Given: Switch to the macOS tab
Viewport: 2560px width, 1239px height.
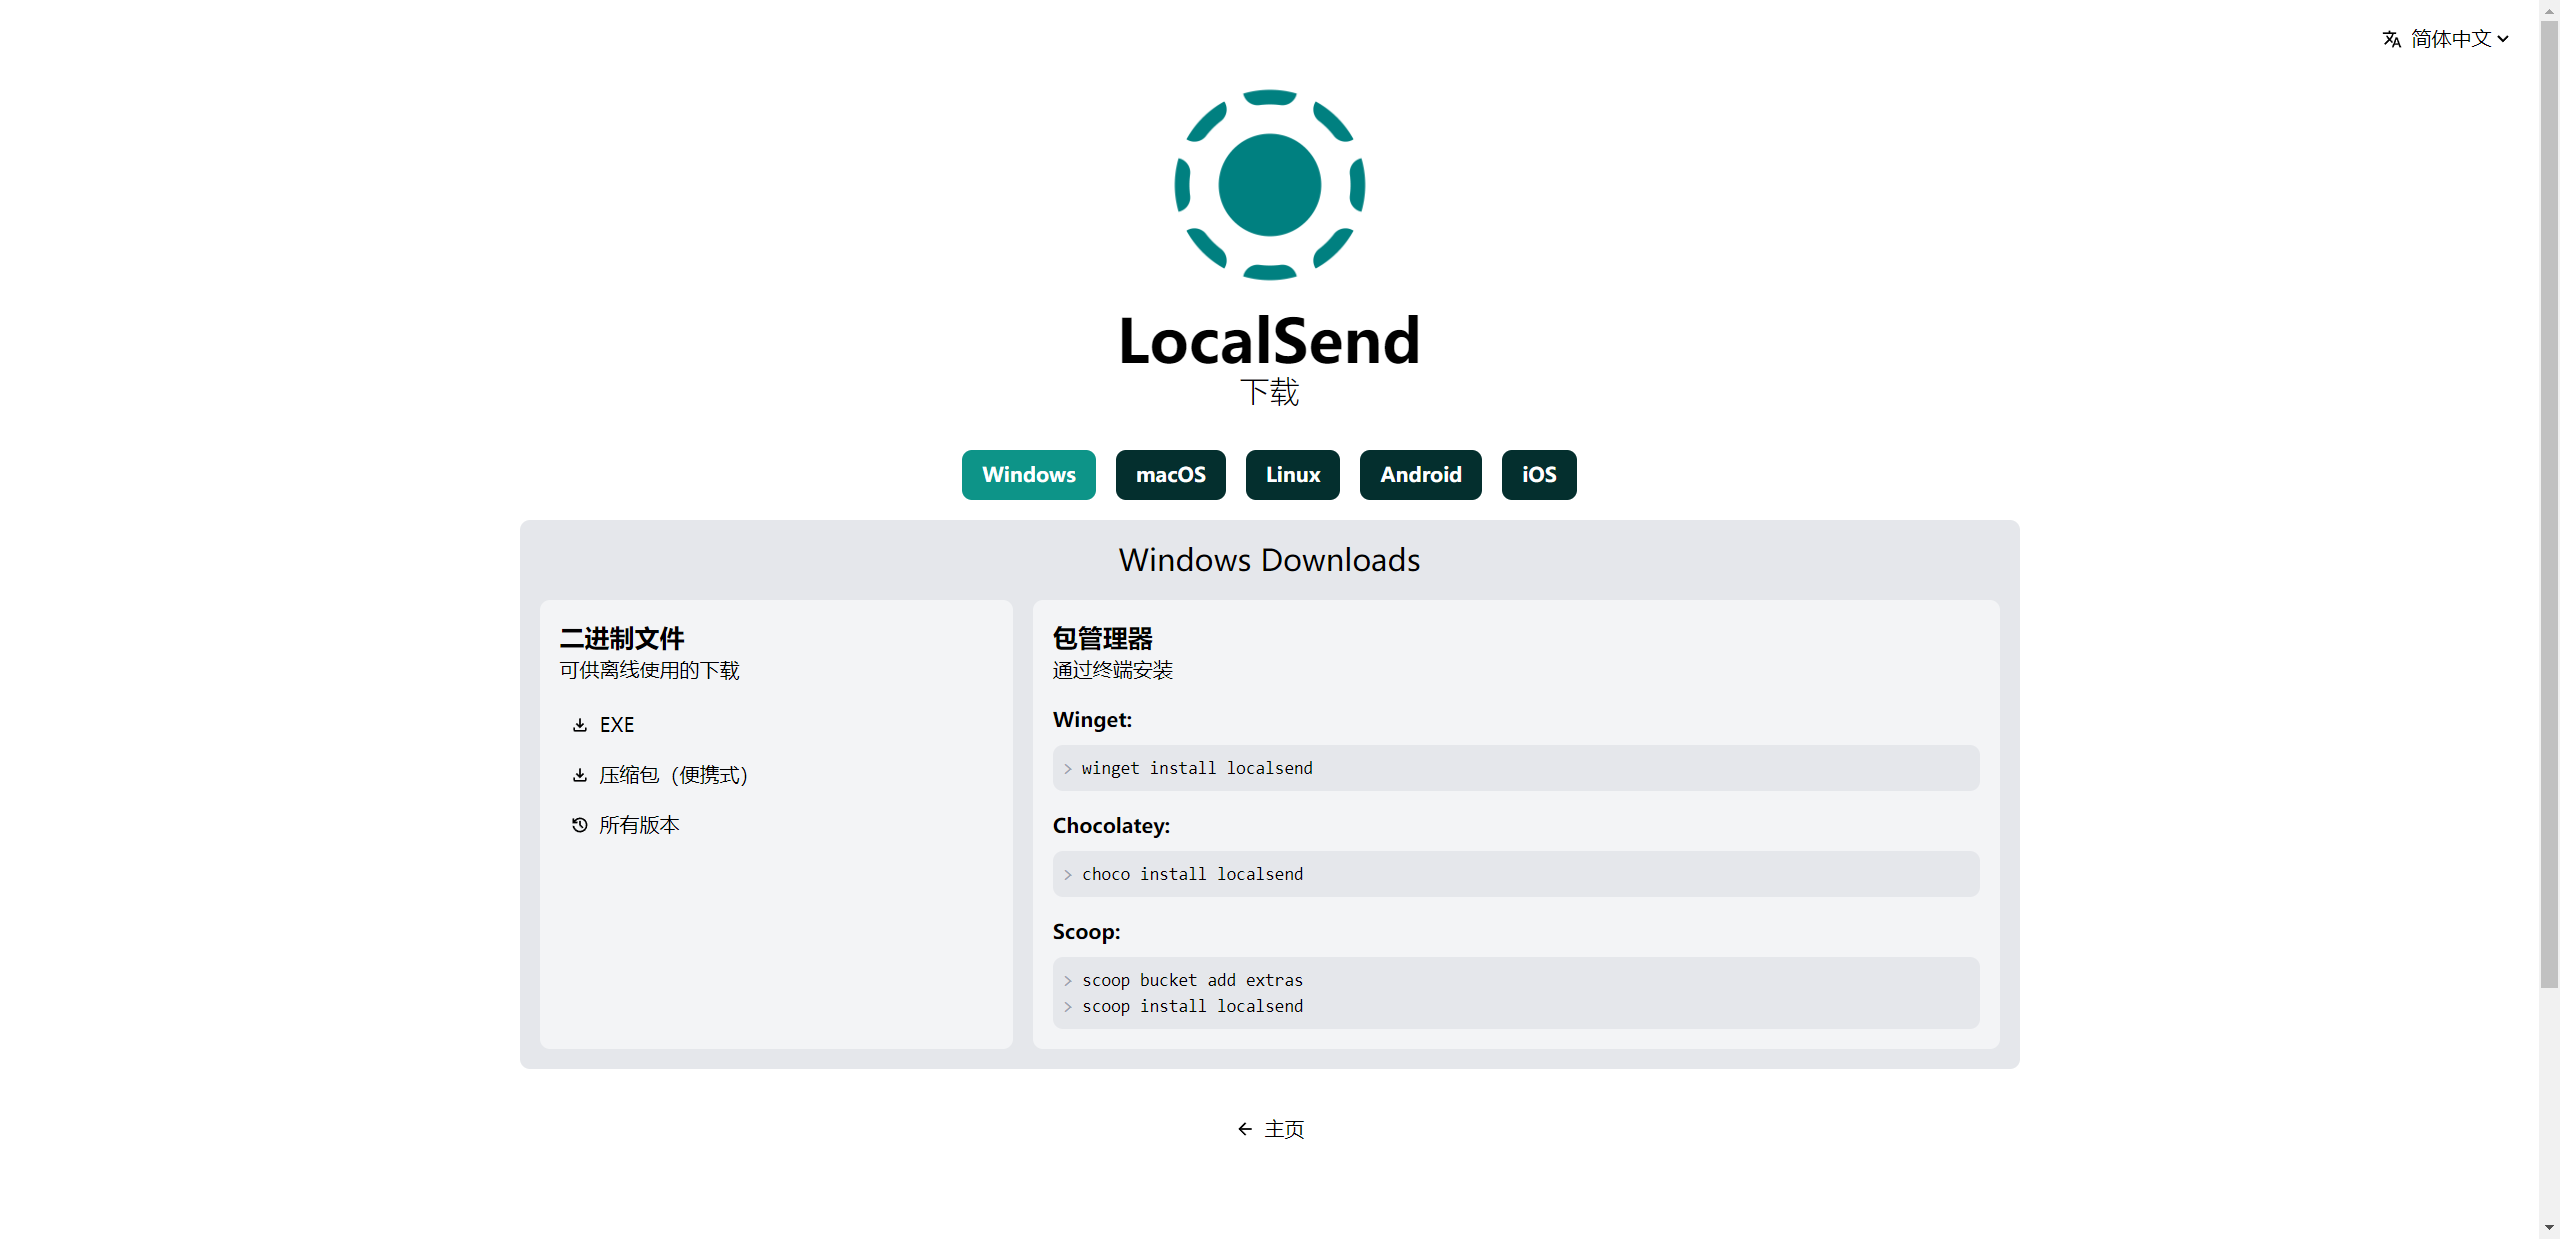Looking at the screenshot, I should [1170, 475].
